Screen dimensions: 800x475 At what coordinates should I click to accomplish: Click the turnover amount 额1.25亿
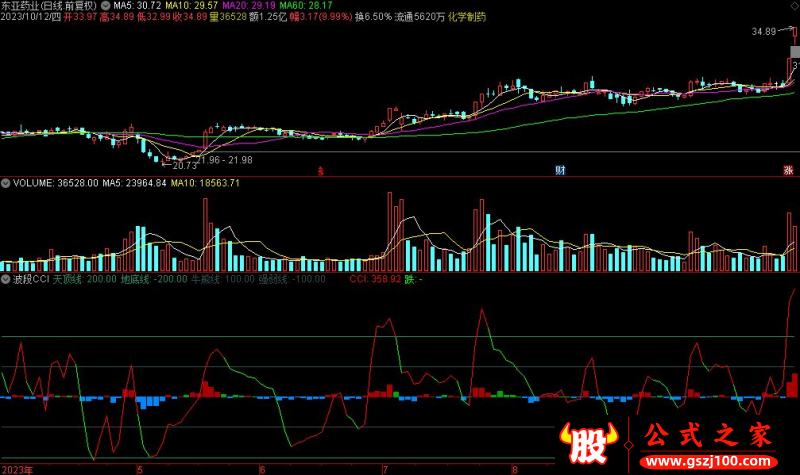(x=268, y=17)
